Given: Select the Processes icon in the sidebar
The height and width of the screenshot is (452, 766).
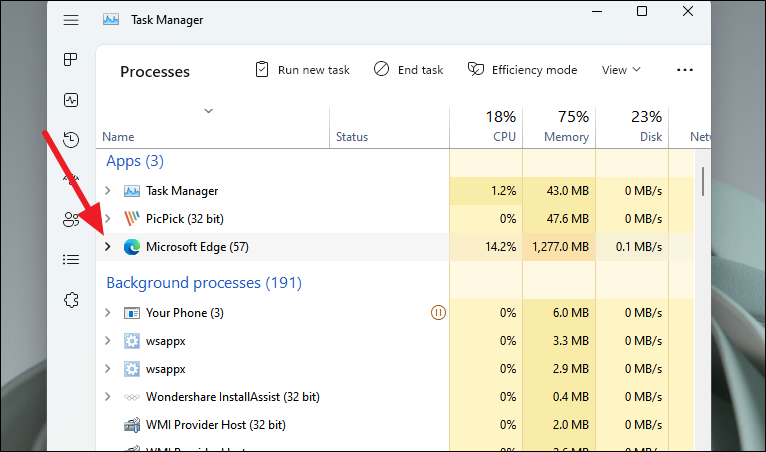Looking at the screenshot, I should pyautogui.click(x=70, y=60).
